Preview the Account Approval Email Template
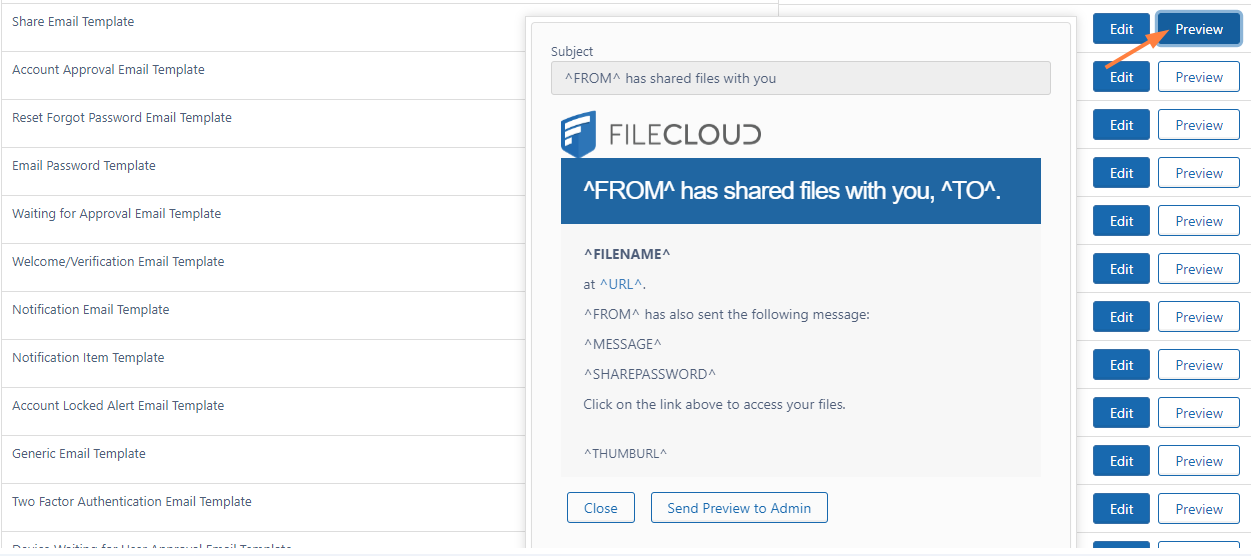 (x=1198, y=77)
